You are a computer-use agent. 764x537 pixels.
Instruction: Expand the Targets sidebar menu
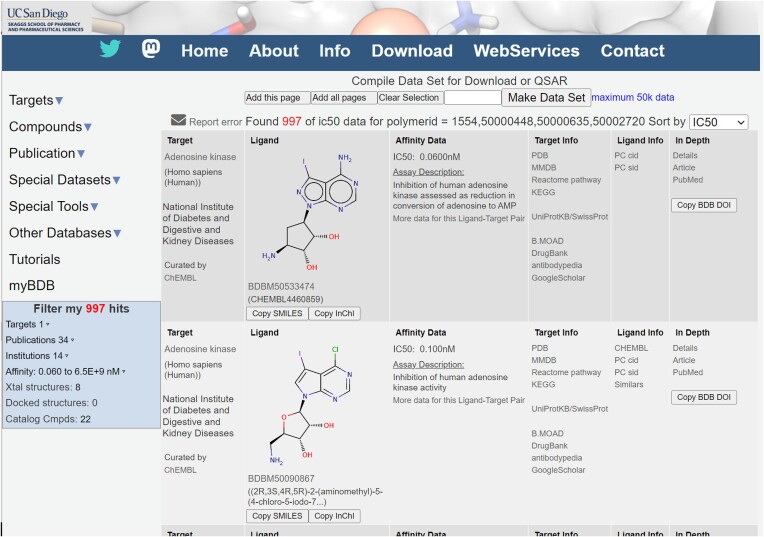(x=36, y=100)
